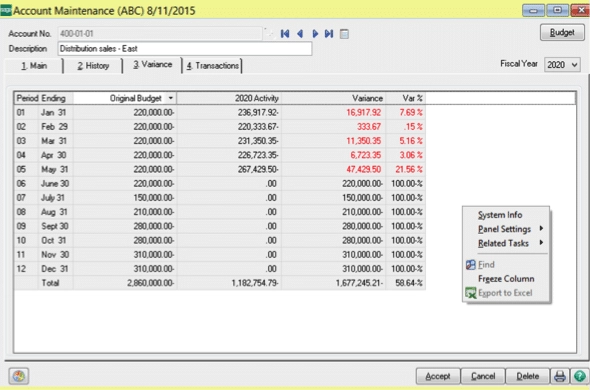
Task: Go to the previous account record
Action: point(300,34)
